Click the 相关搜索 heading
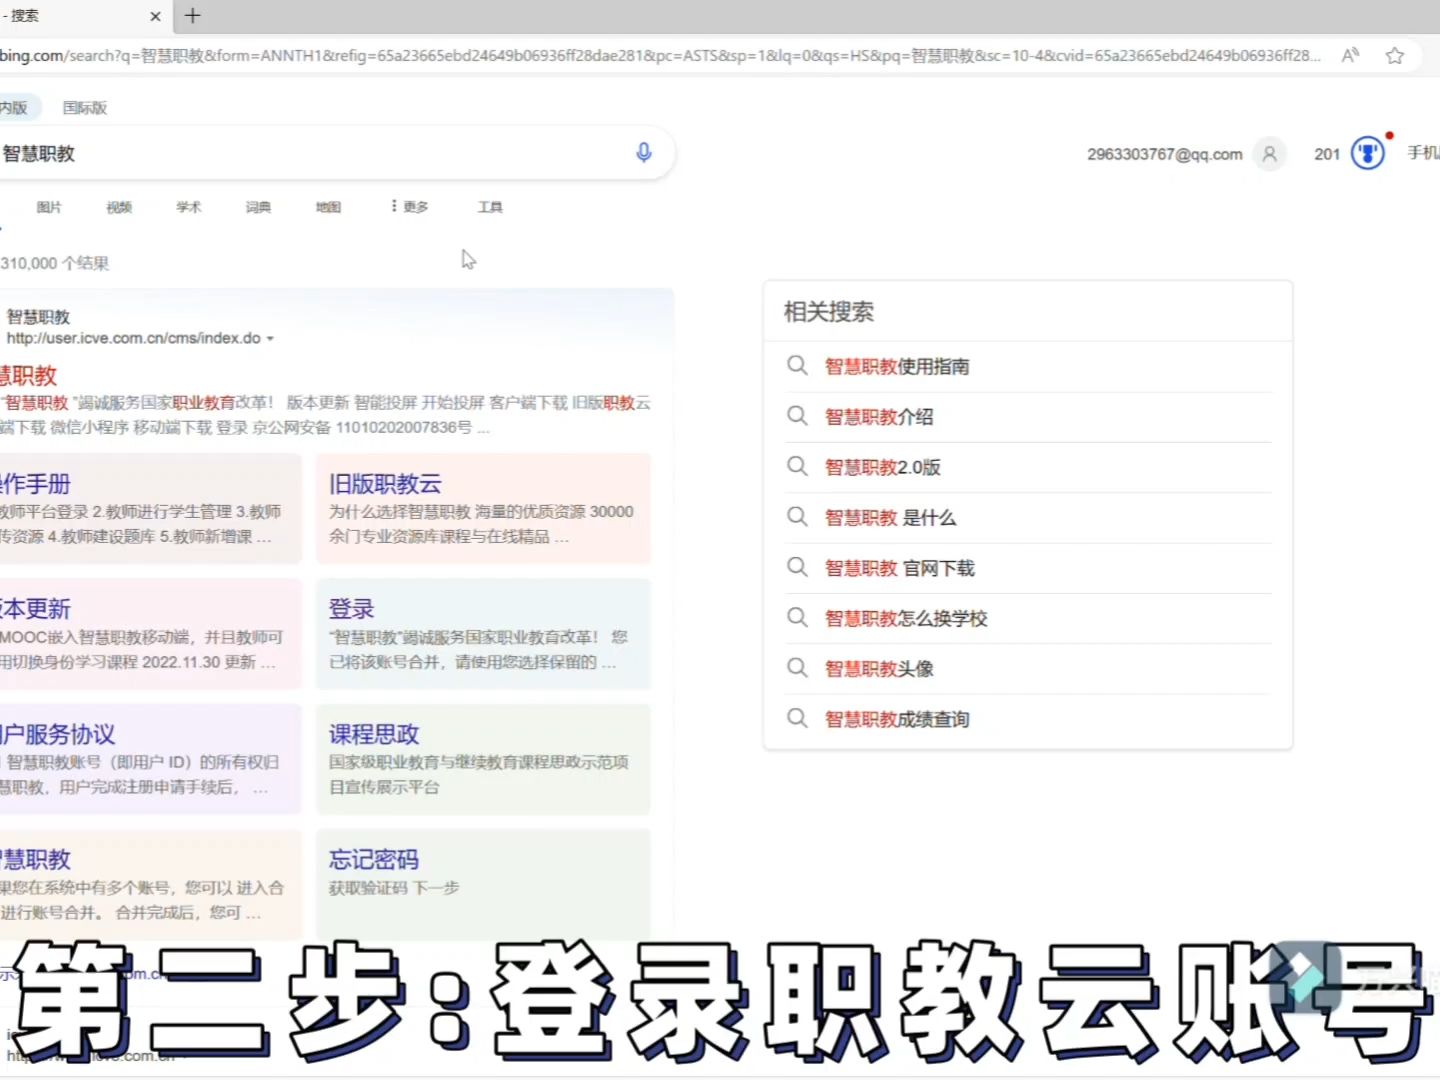The width and height of the screenshot is (1440, 1080). tap(829, 312)
